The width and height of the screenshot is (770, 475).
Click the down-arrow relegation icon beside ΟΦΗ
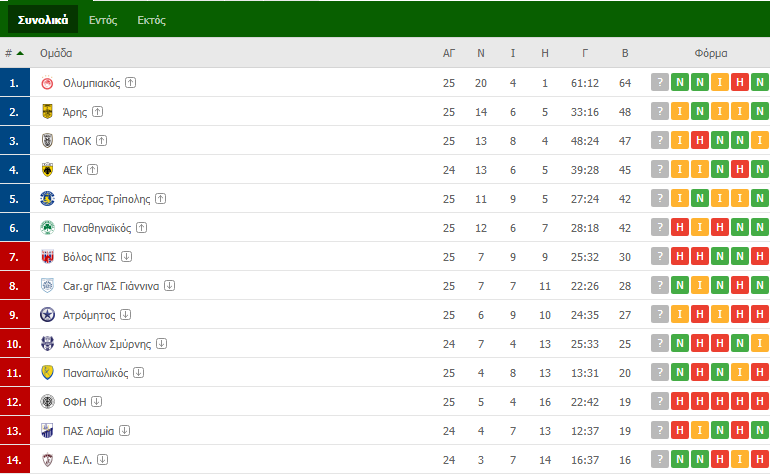click(x=97, y=401)
